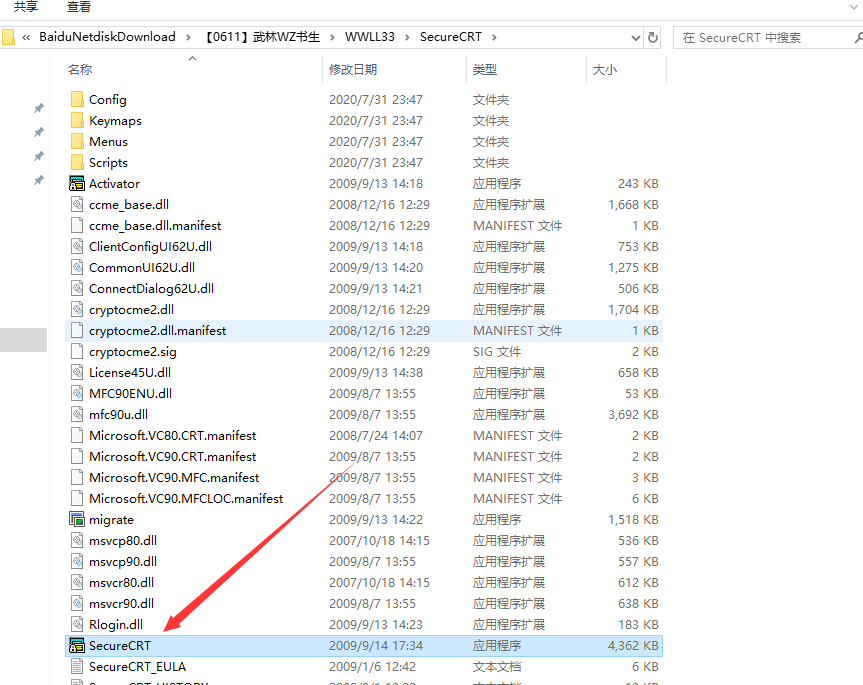Sort files by the 修改日期 column header

[x=353, y=70]
